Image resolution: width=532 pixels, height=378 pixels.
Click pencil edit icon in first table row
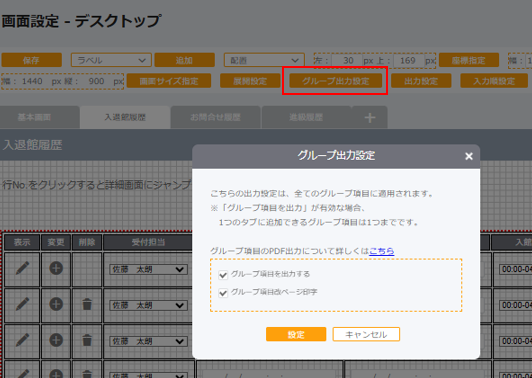22,269
